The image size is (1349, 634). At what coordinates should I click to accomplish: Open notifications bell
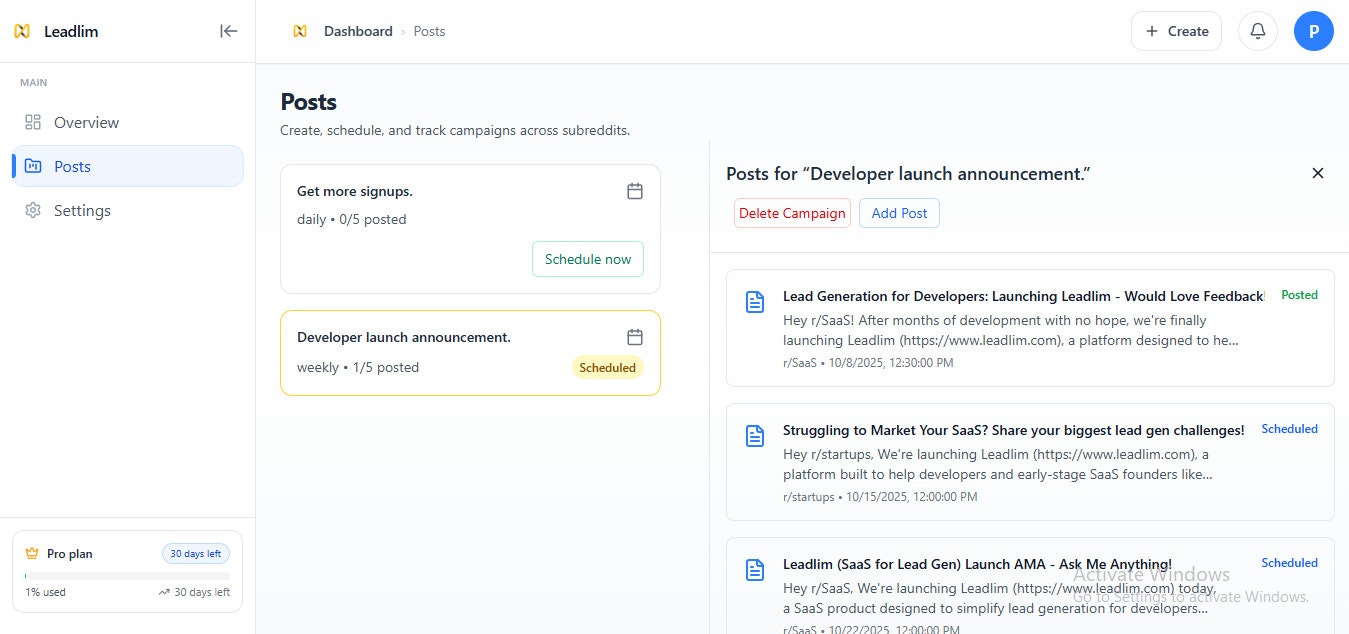pos(1258,31)
